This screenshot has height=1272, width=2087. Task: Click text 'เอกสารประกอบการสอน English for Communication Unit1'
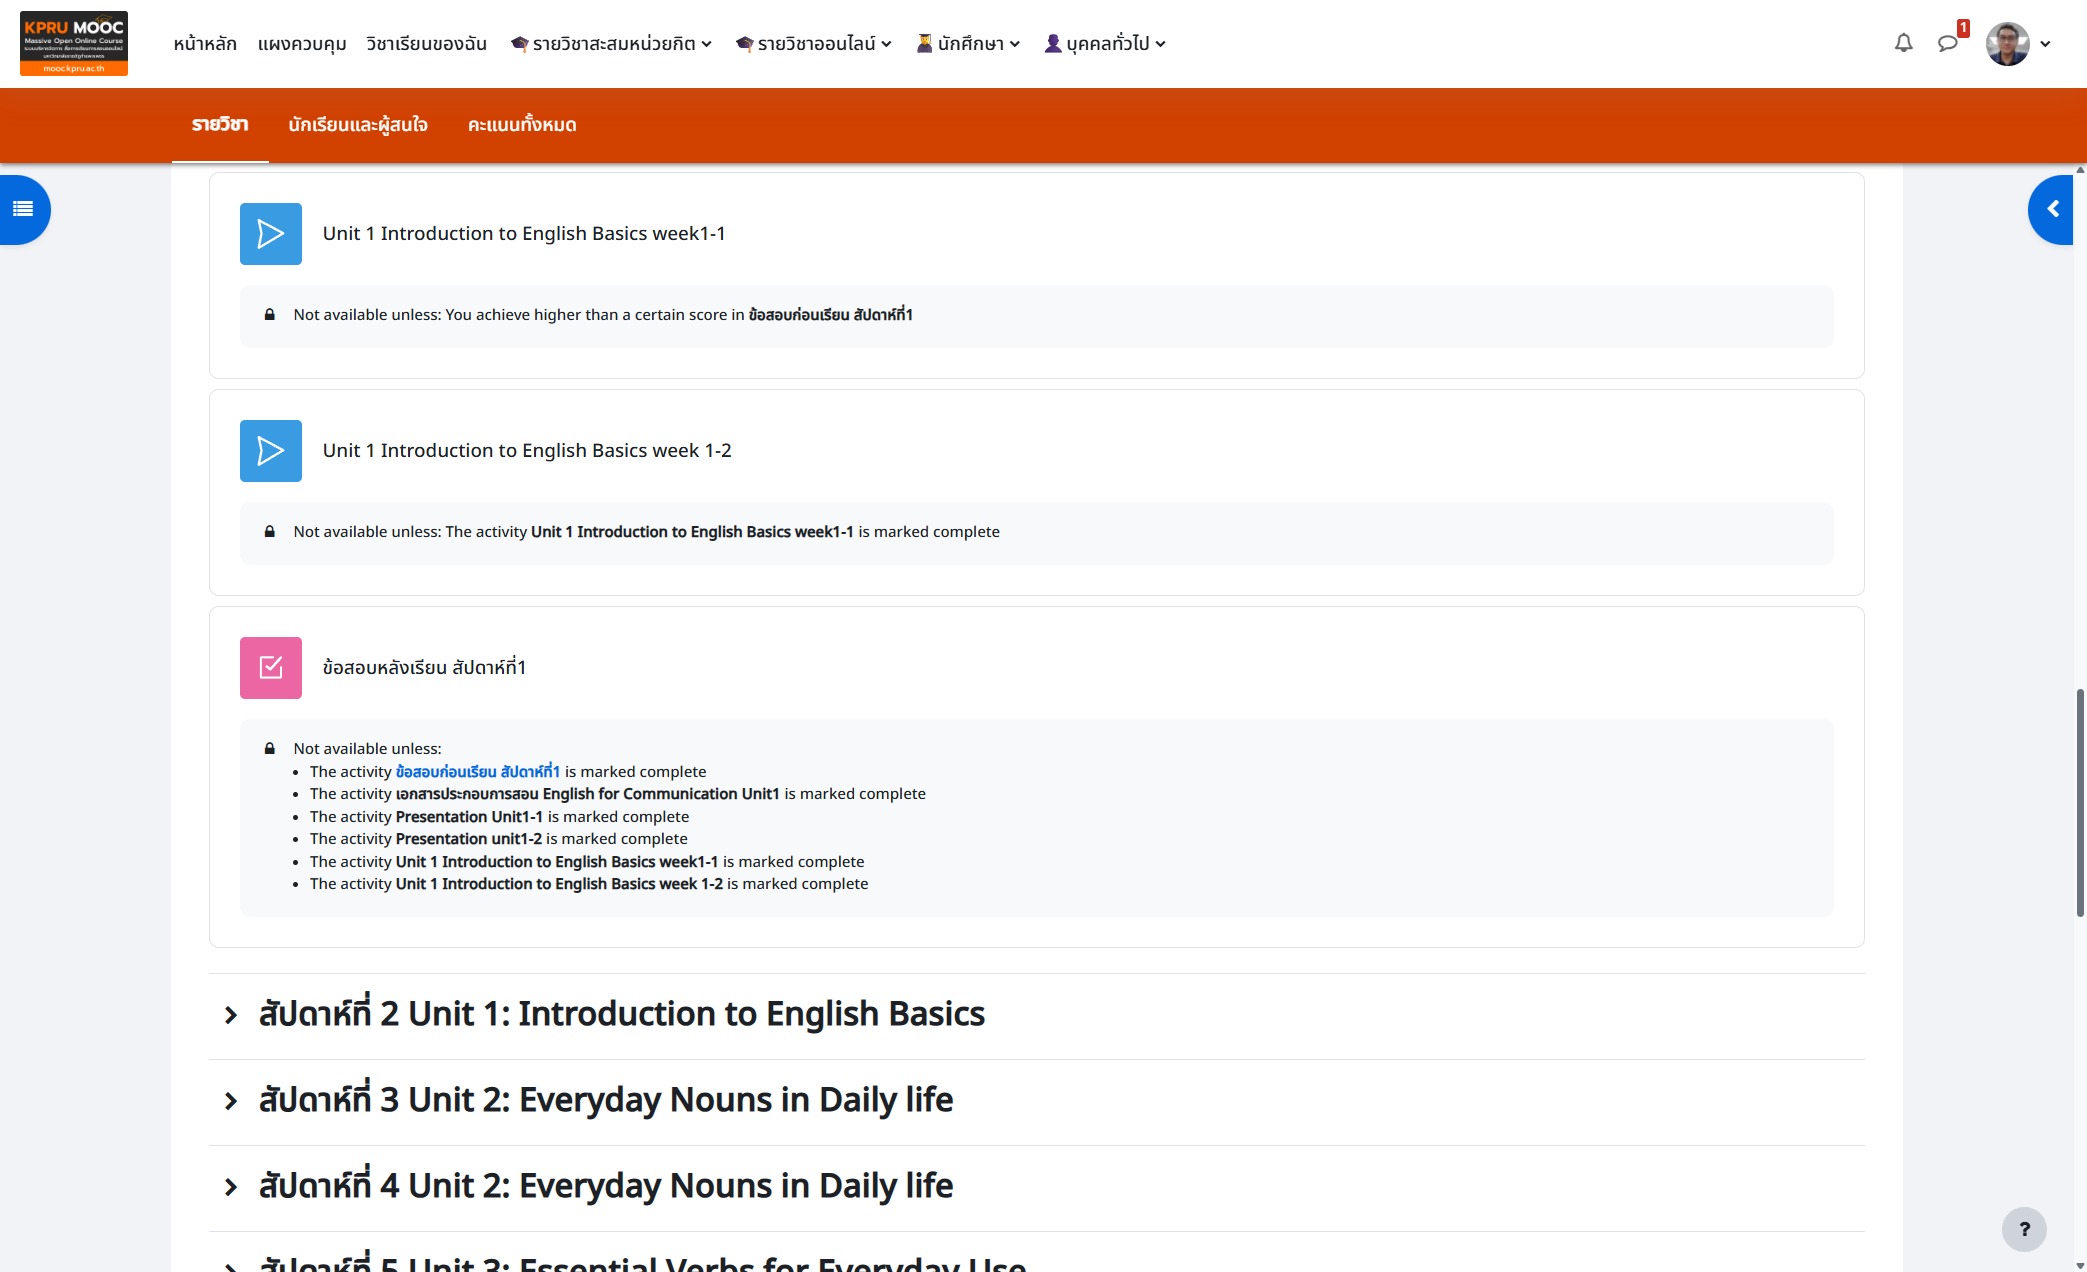[587, 794]
